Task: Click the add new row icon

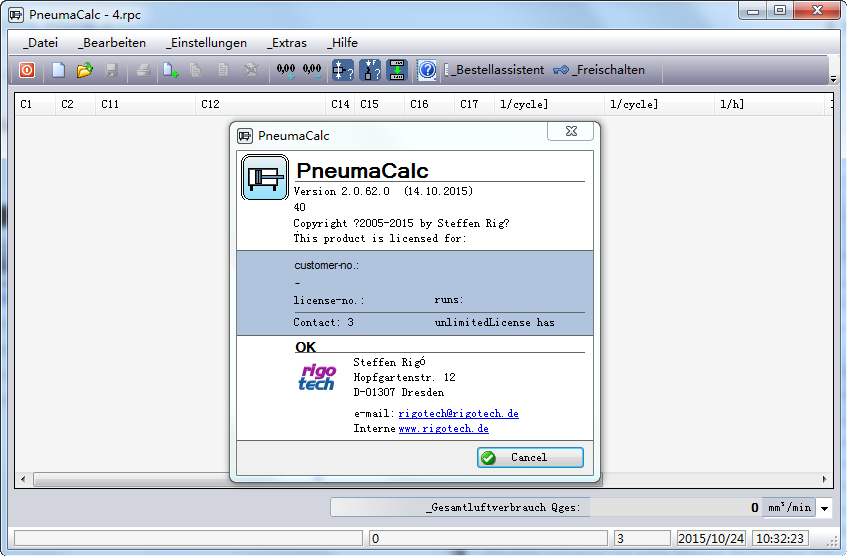Action: pos(171,70)
